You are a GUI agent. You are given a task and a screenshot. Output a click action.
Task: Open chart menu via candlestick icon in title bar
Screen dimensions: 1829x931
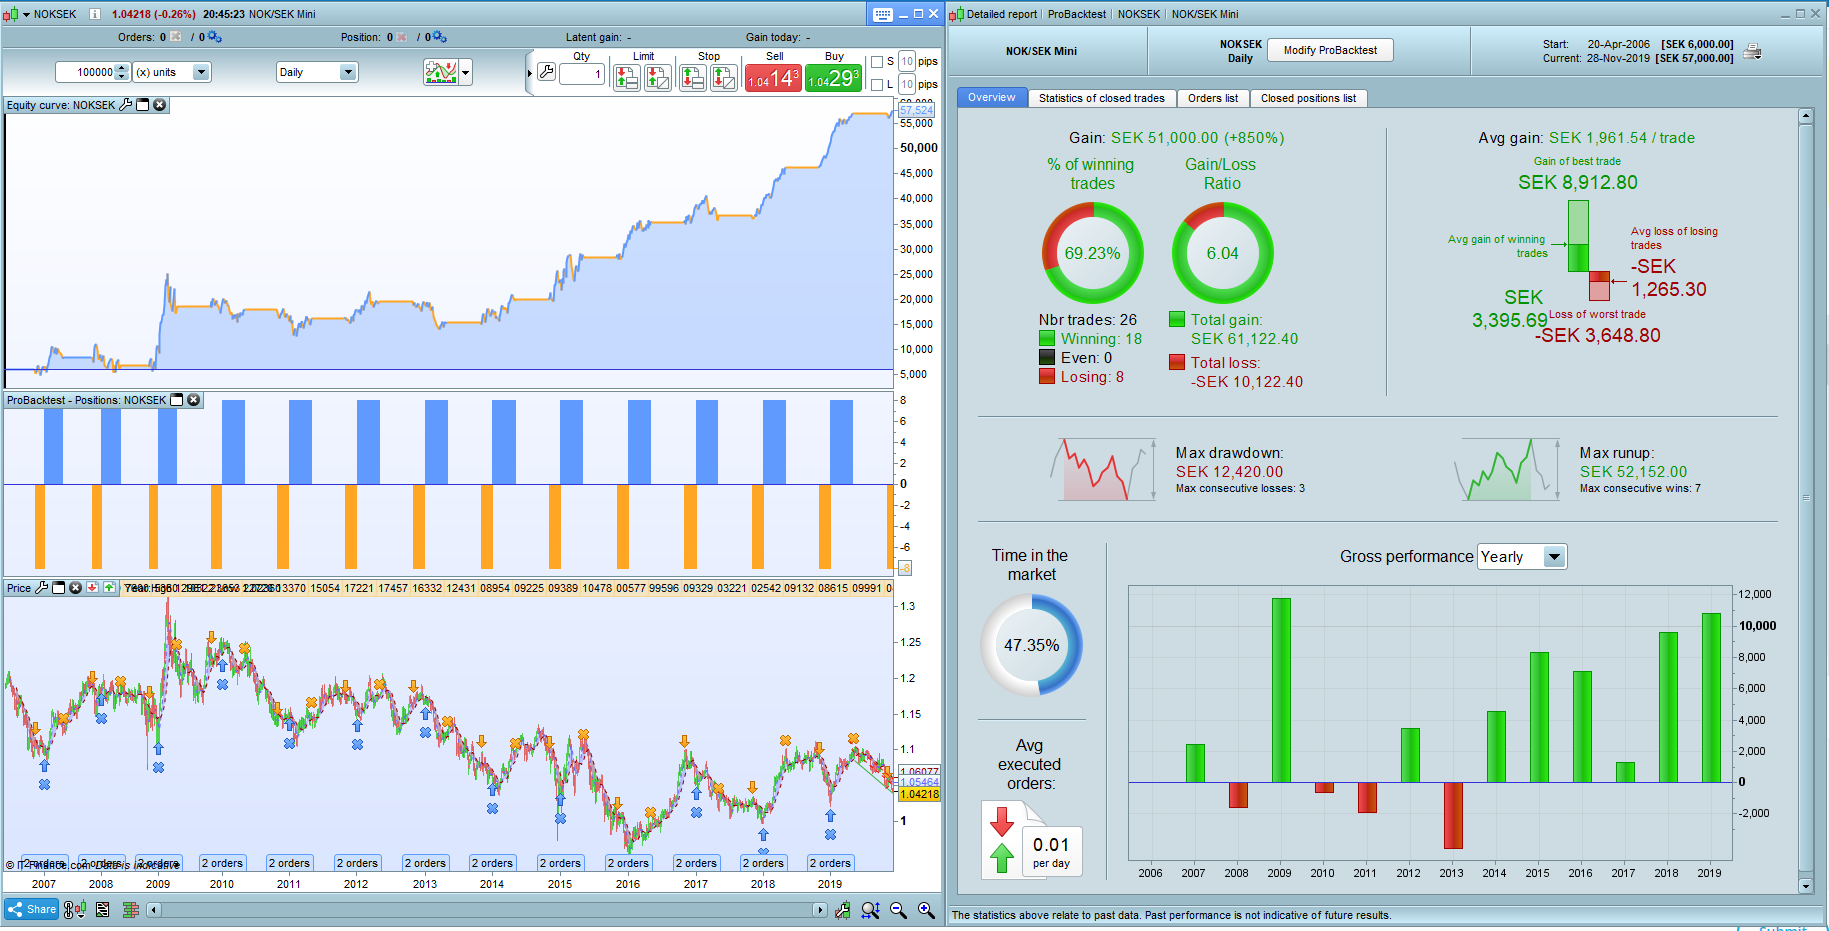point(10,14)
